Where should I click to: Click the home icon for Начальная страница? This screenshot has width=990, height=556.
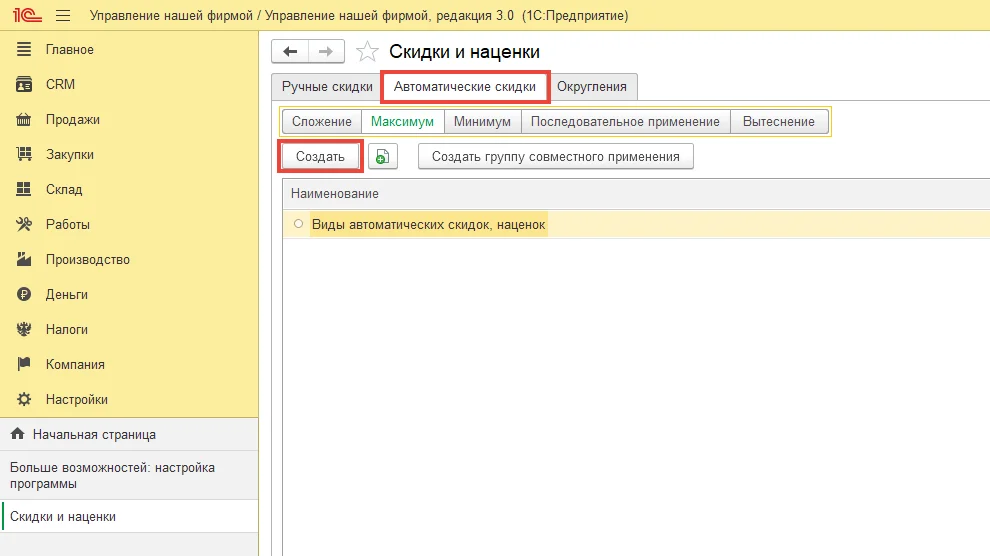[x=18, y=434]
